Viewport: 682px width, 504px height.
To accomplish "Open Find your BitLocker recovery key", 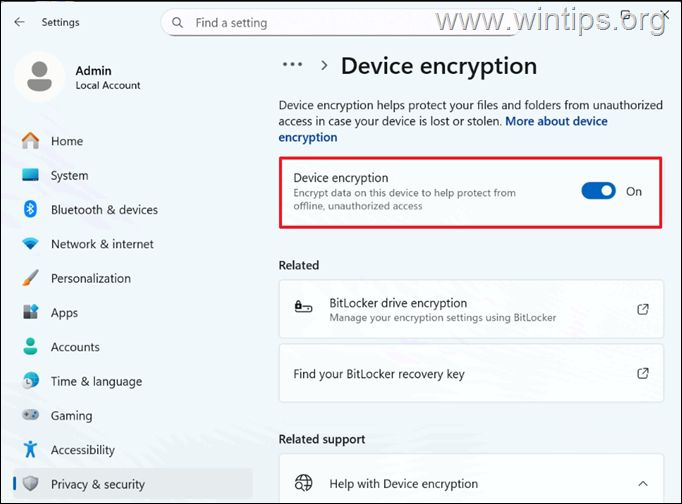I will coord(471,373).
